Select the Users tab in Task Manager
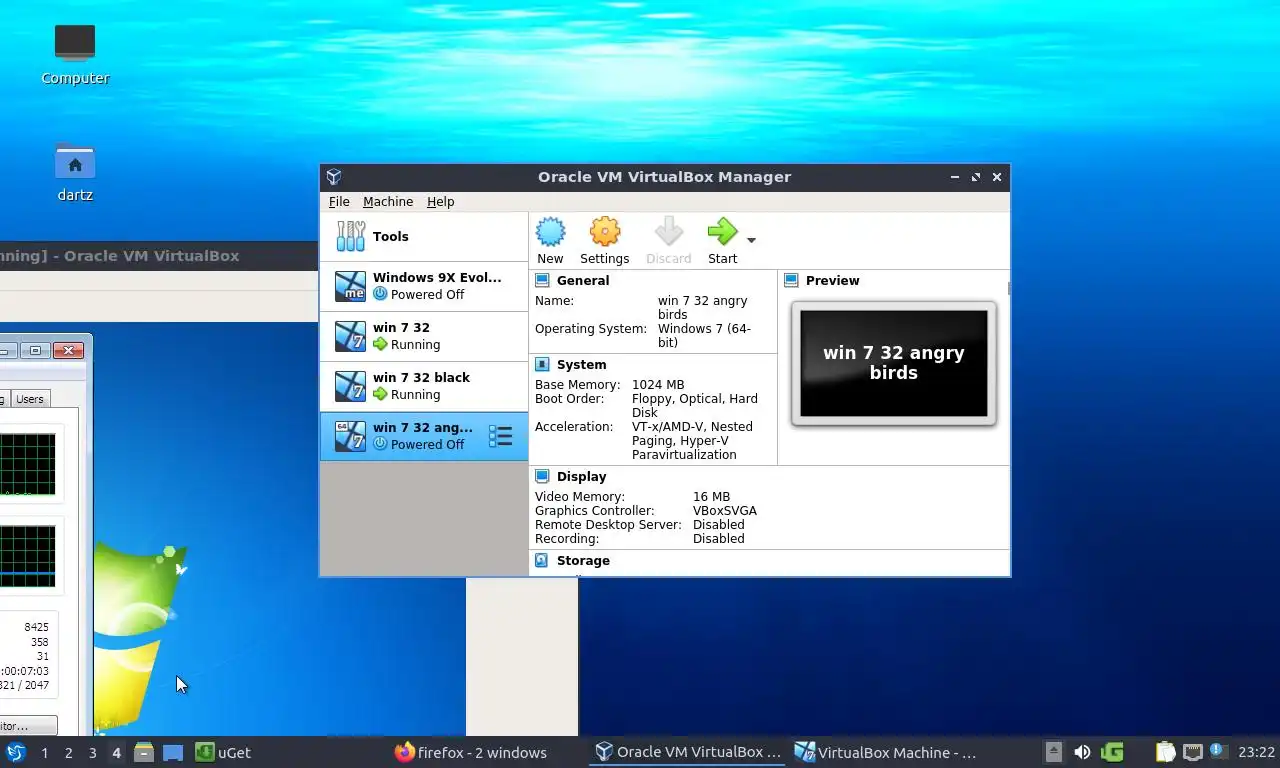Image resolution: width=1280 pixels, height=768 pixels. click(30, 399)
